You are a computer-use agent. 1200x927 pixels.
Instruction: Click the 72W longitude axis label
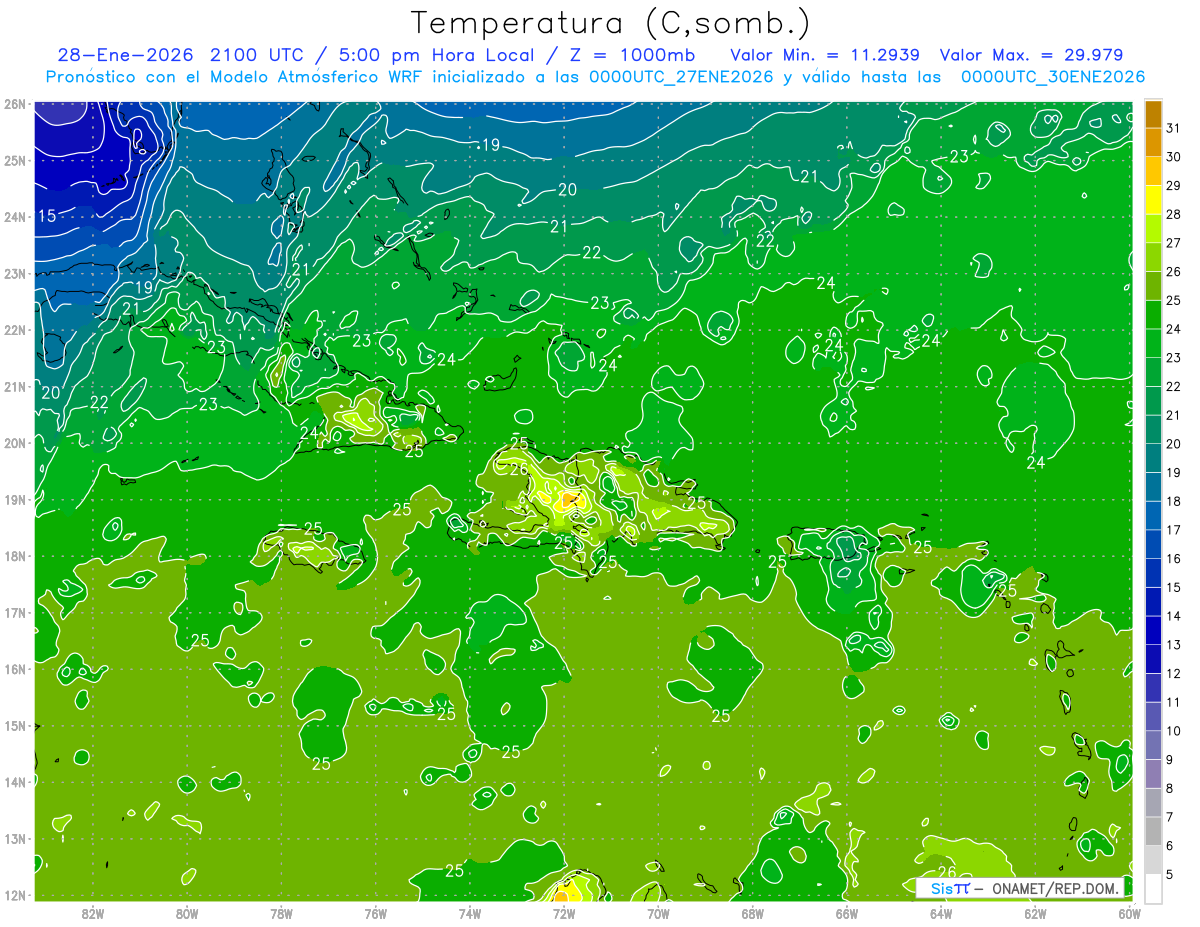pyautogui.click(x=564, y=913)
